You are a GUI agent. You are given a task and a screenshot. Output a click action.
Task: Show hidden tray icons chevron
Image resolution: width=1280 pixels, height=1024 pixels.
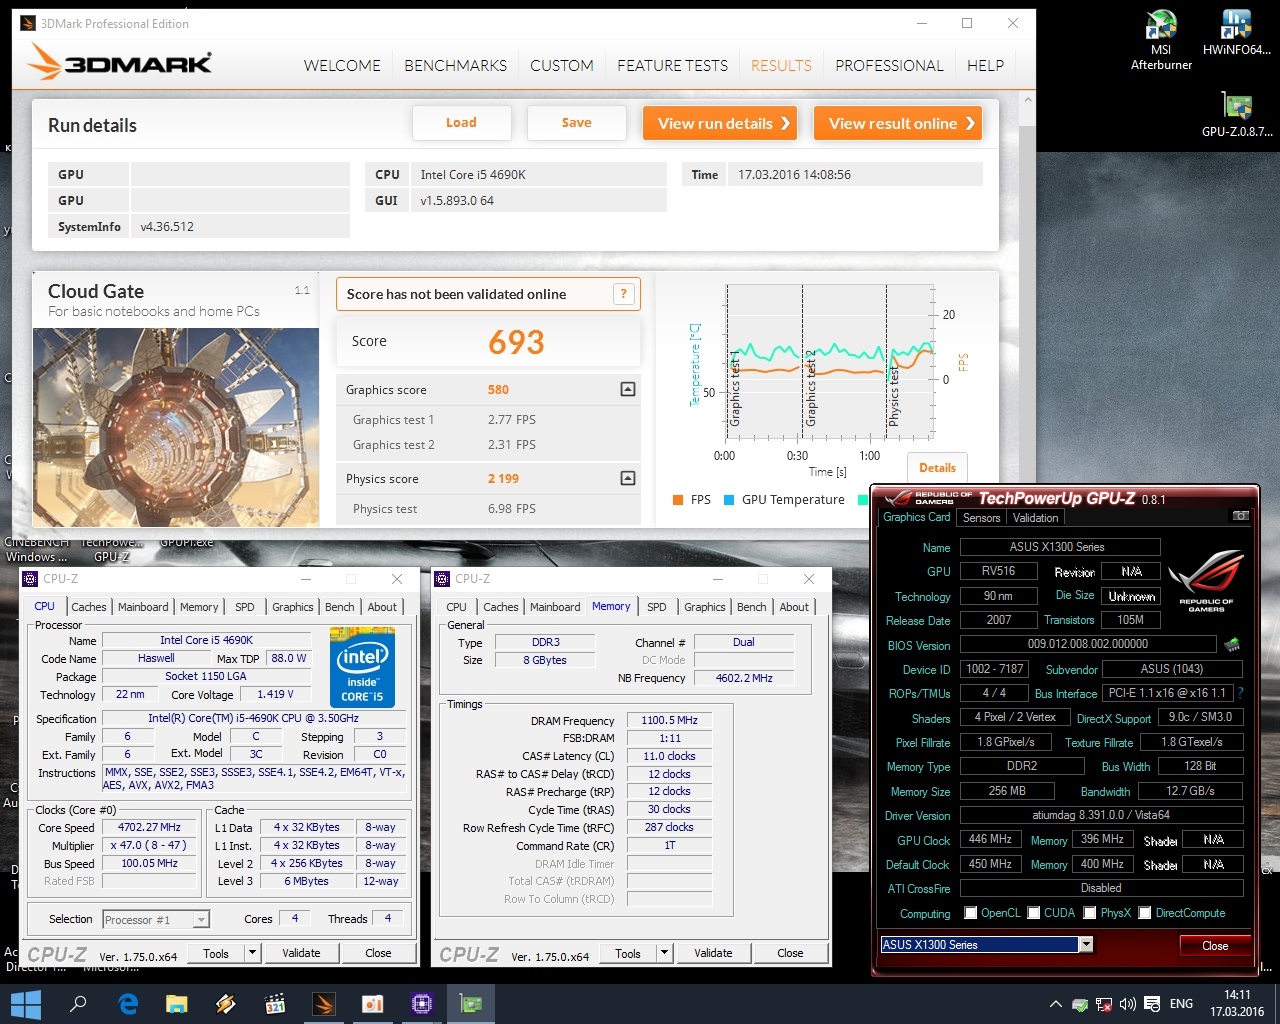pos(1055,1004)
